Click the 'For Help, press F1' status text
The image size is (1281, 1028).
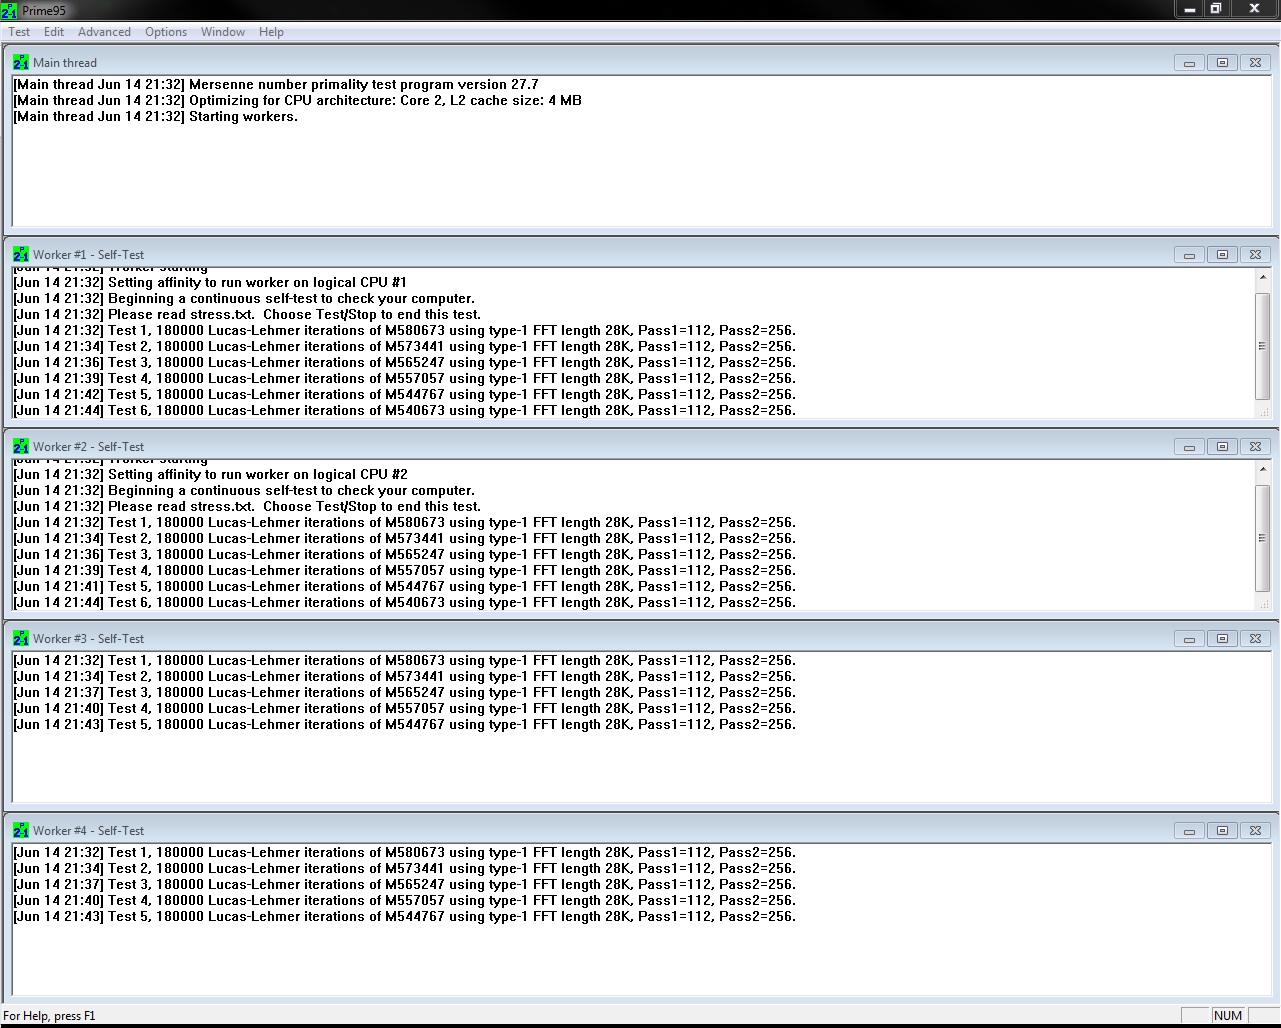pos(49,1016)
